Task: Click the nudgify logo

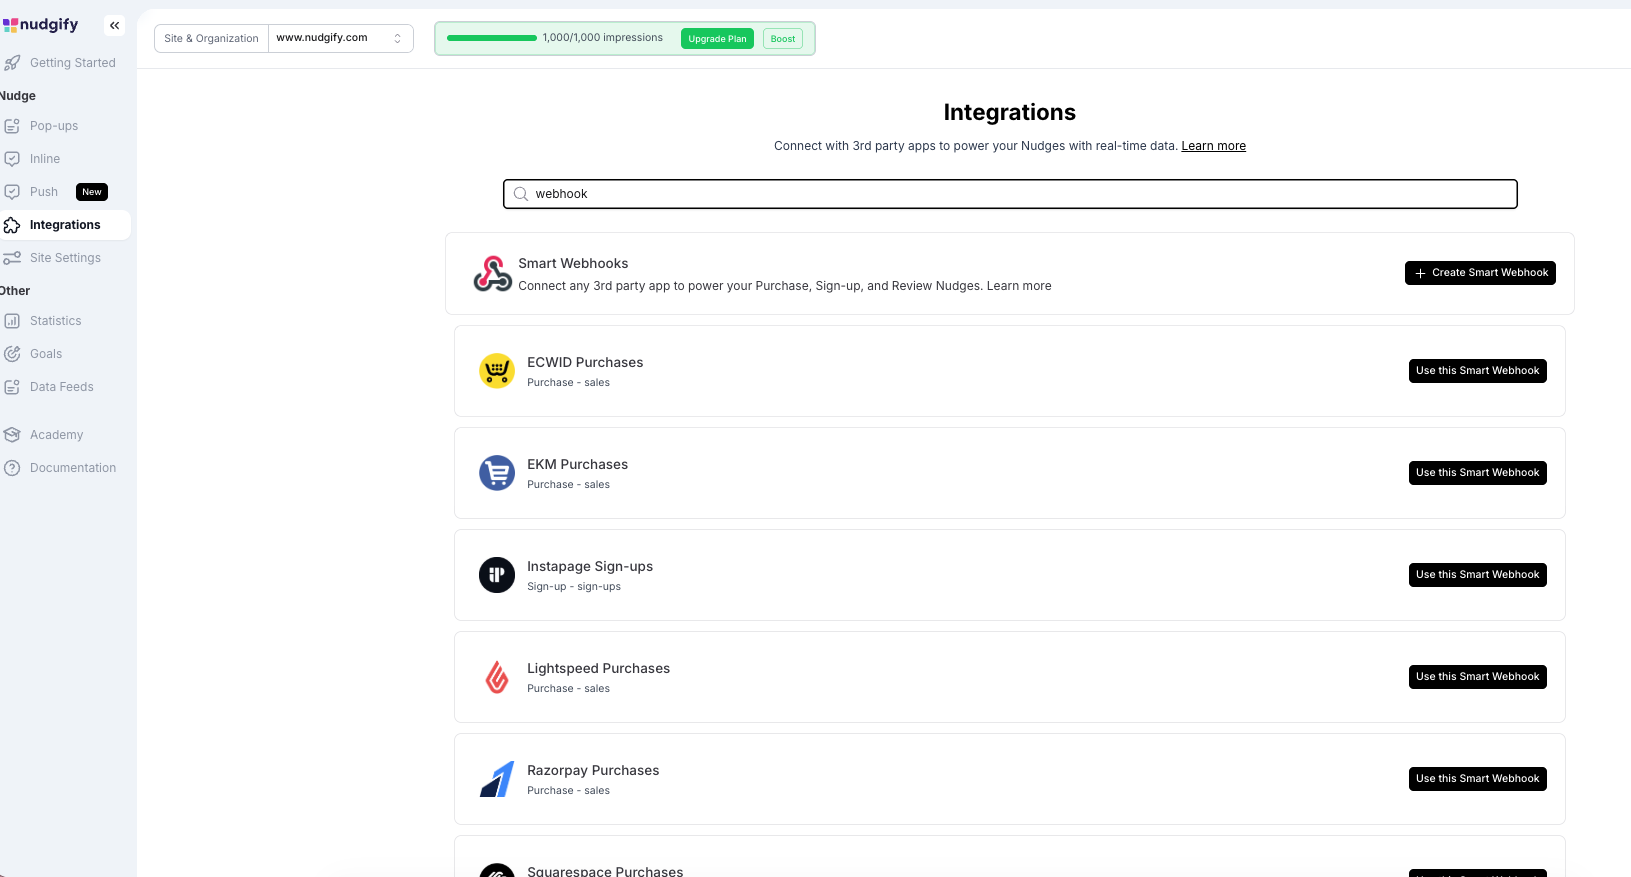Action: [x=40, y=24]
